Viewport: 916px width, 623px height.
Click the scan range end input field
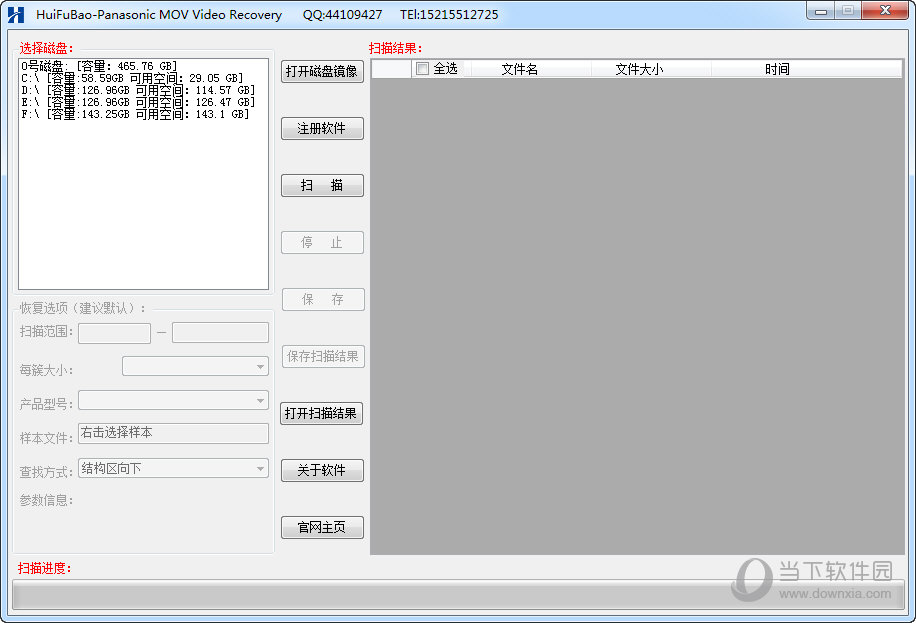[220, 333]
